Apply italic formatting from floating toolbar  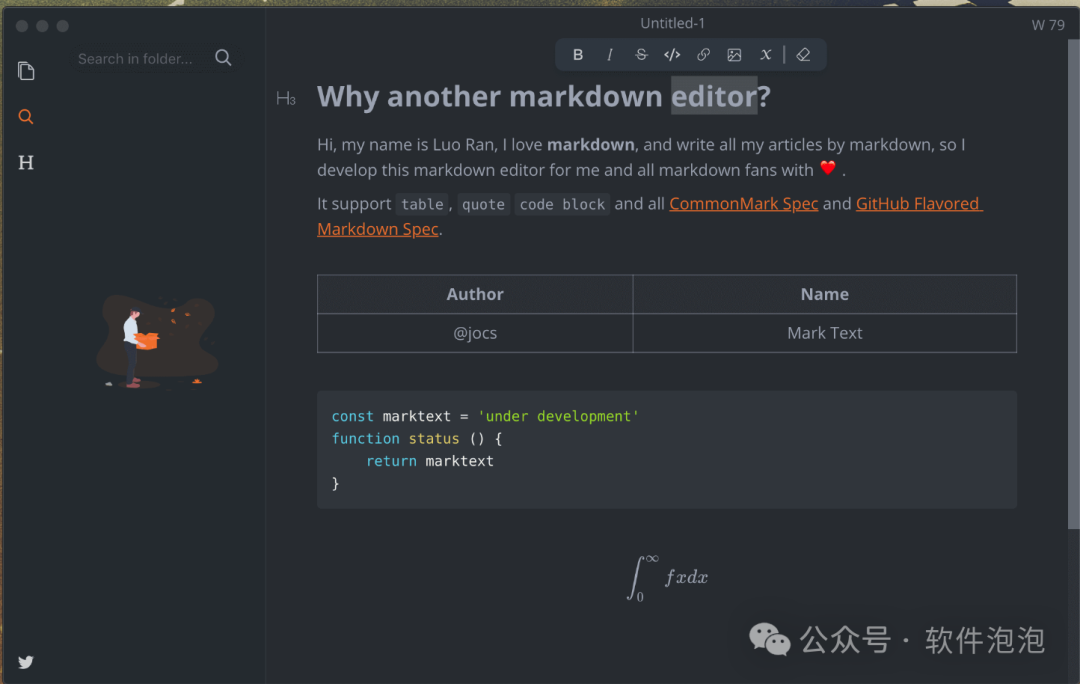(610, 54)
